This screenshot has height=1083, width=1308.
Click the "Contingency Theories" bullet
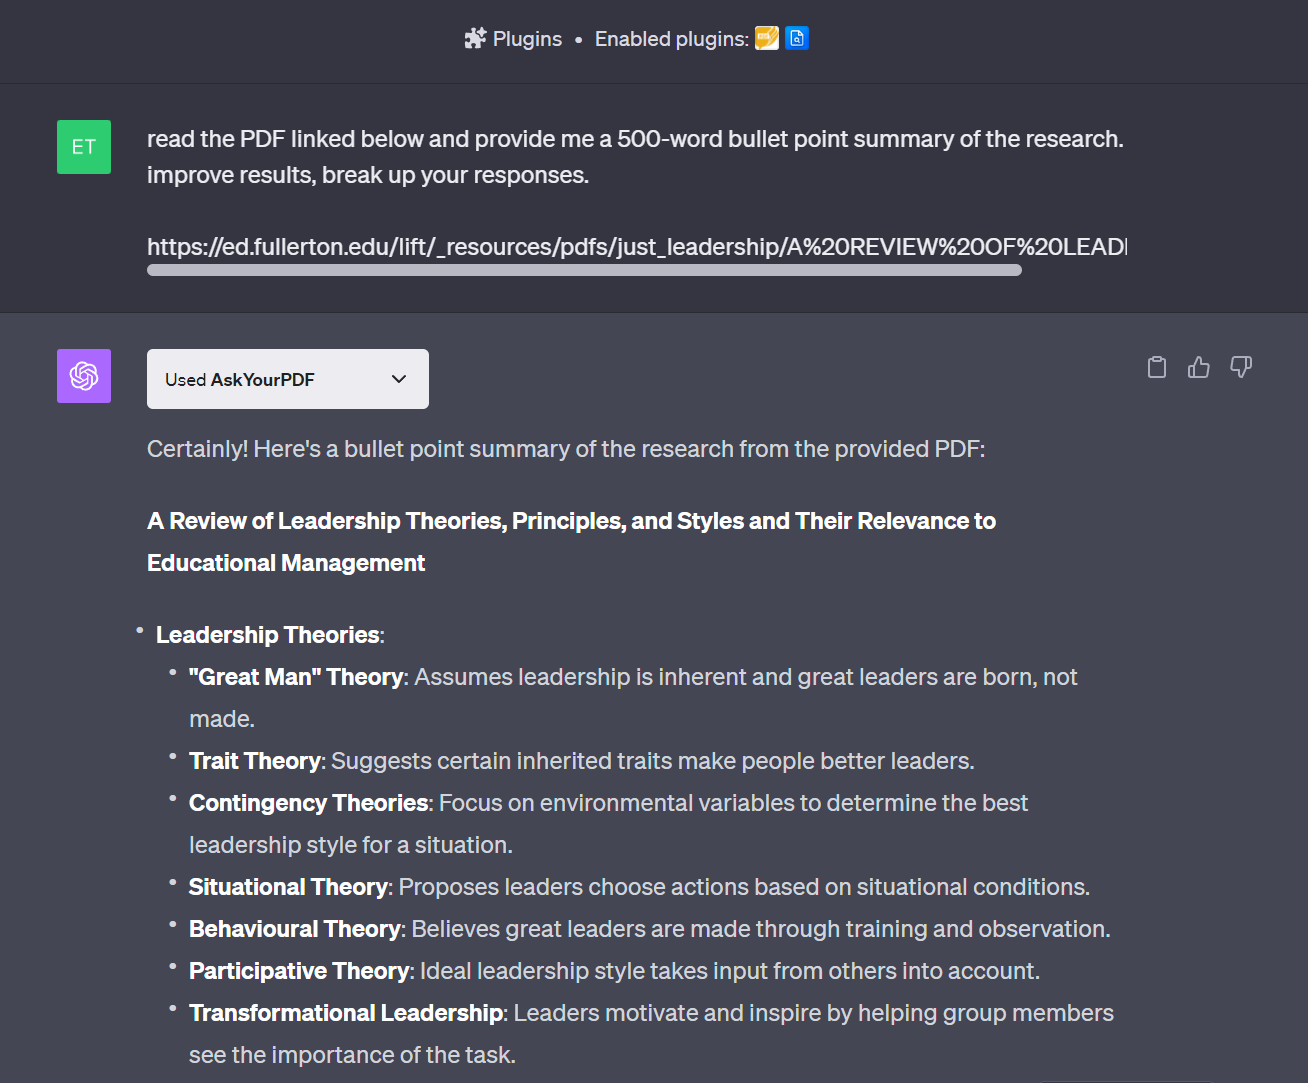pos(608,824)
